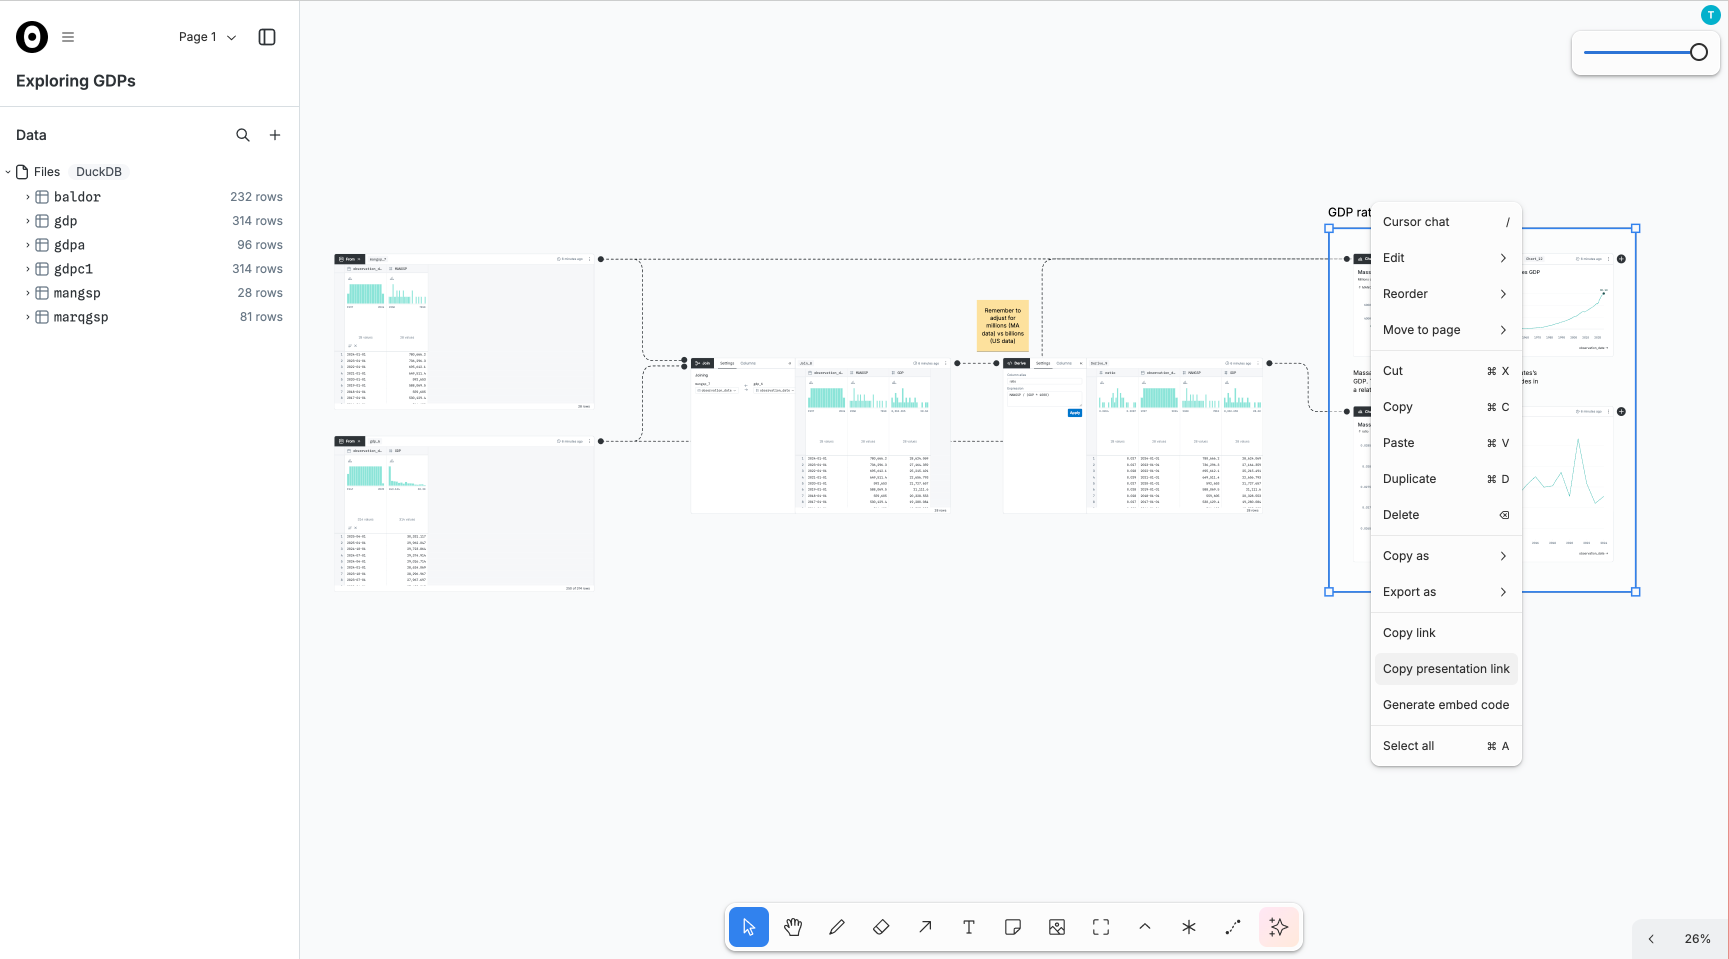1729x959 pixels.
Task: Activate the Frame tool
Action: (x=1101, y=927)
